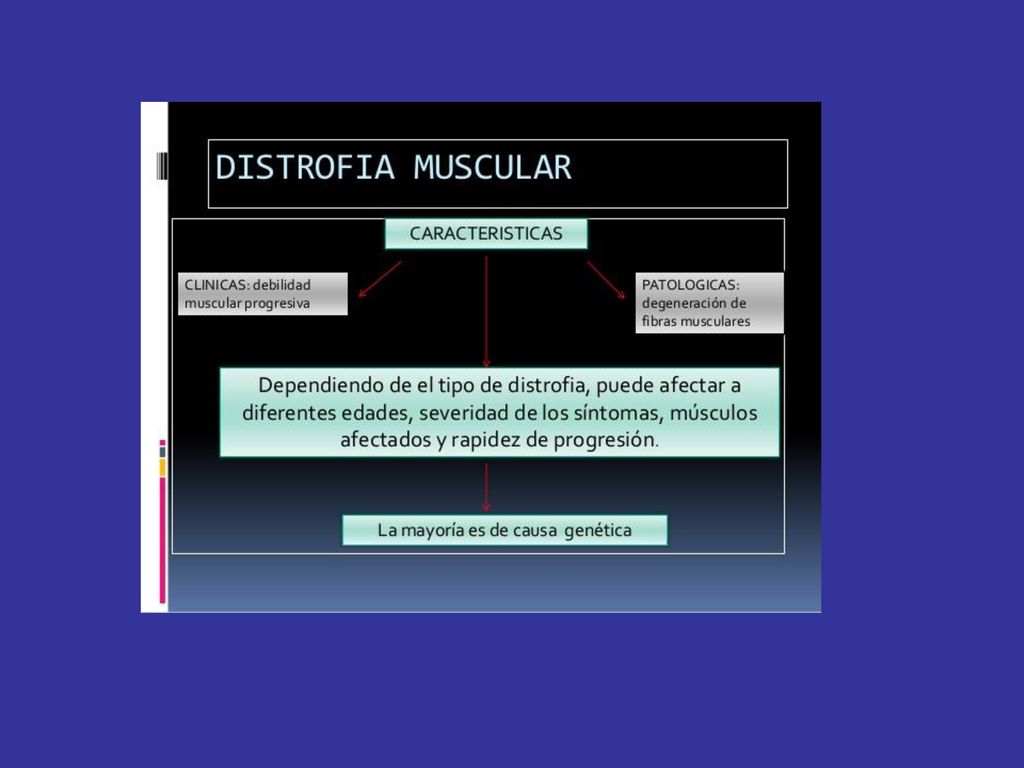This screenshot has width=1024, height=768.
Task: Click the CLINICAS: debilidad muscular progresiva box
Action: [263, 294]
